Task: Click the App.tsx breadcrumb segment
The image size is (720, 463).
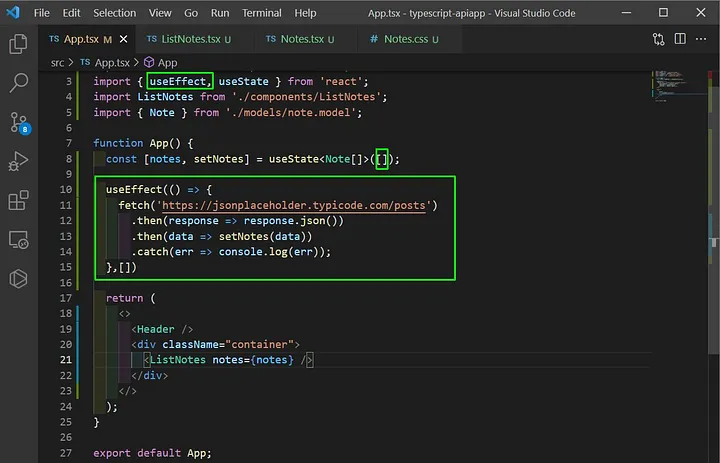Action: 105,62
